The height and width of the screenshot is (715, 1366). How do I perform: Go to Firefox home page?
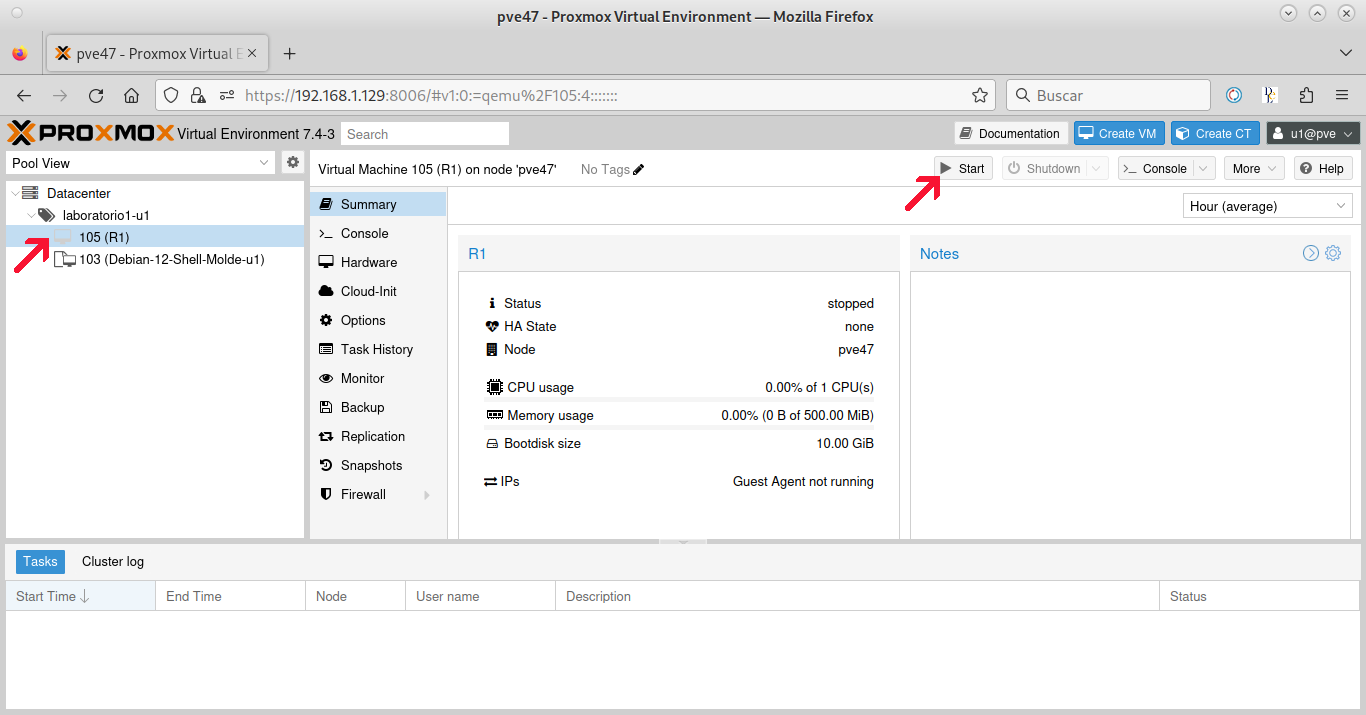point(131,95)
